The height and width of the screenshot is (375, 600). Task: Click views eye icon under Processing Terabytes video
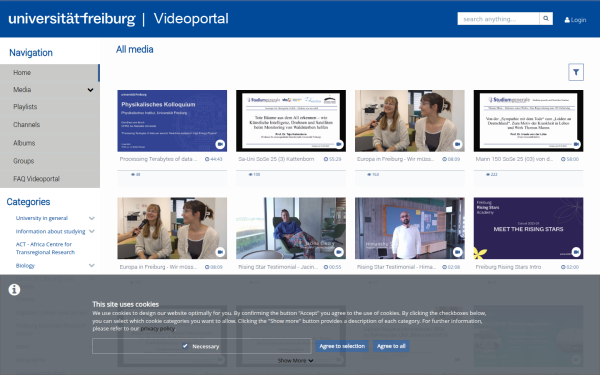(133, 174)
